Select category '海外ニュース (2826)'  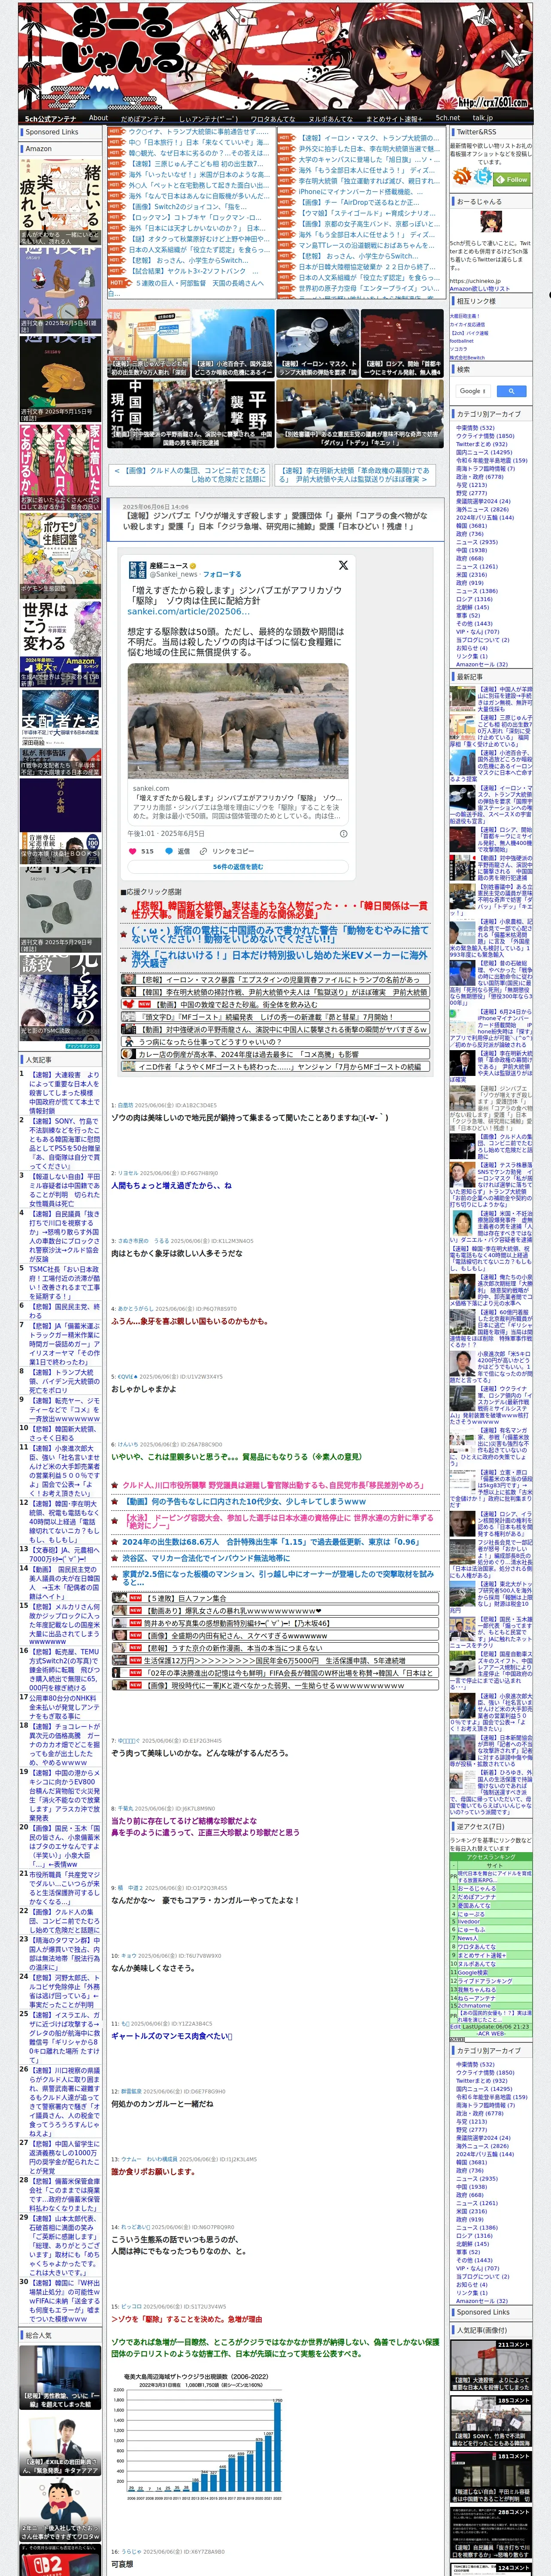[x=482, y=509]
